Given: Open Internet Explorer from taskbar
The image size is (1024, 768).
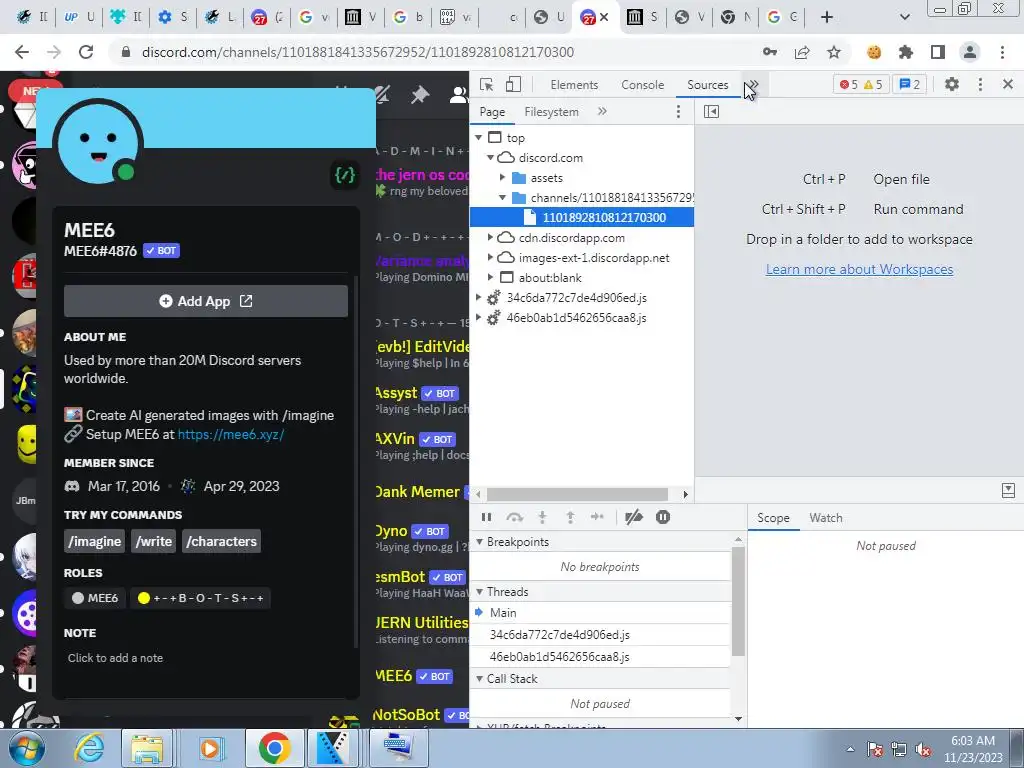Looking at the screenshot, I should click(x=88, y=748).
